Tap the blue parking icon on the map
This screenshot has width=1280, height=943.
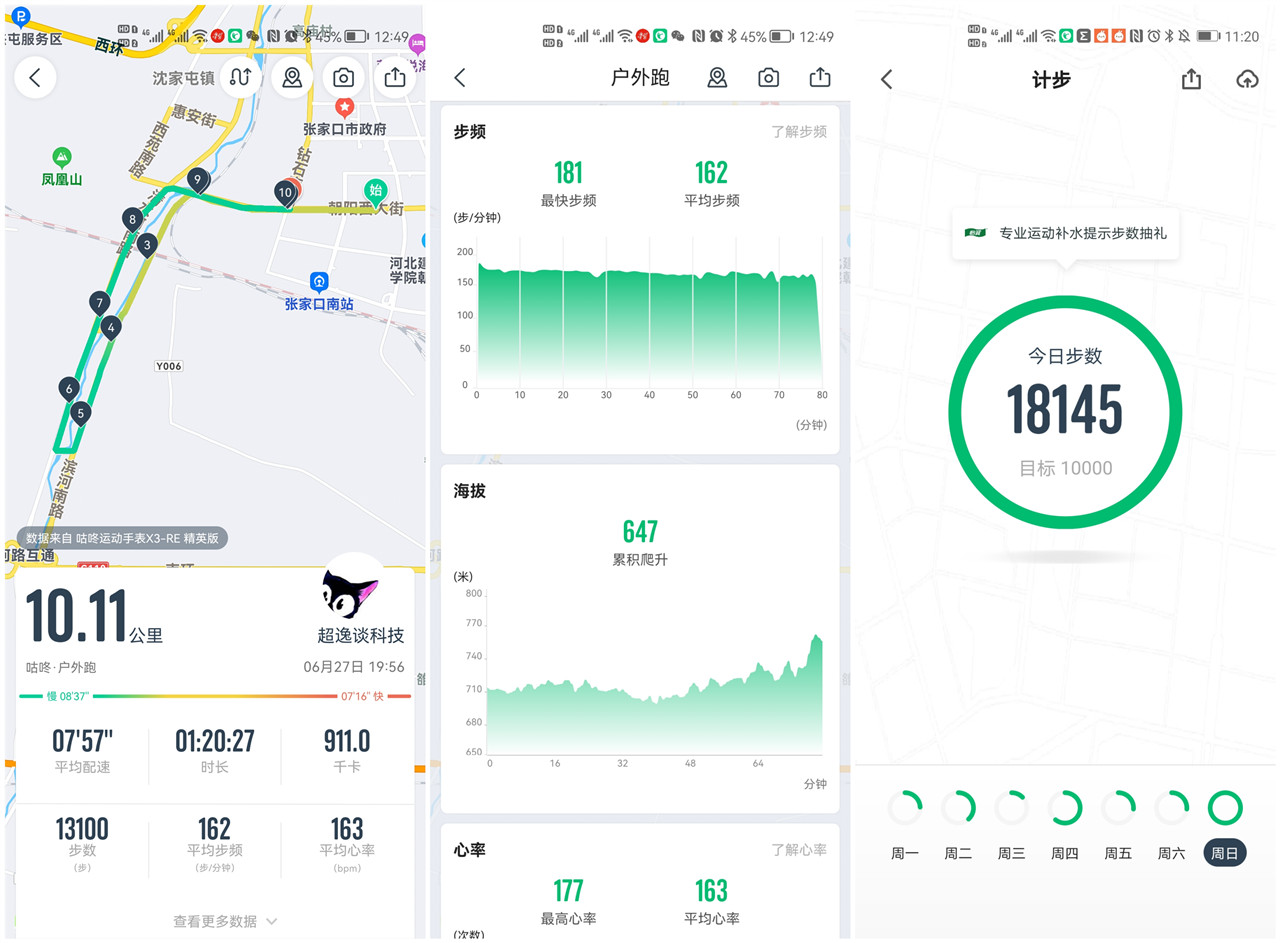(x=20, y=17)
